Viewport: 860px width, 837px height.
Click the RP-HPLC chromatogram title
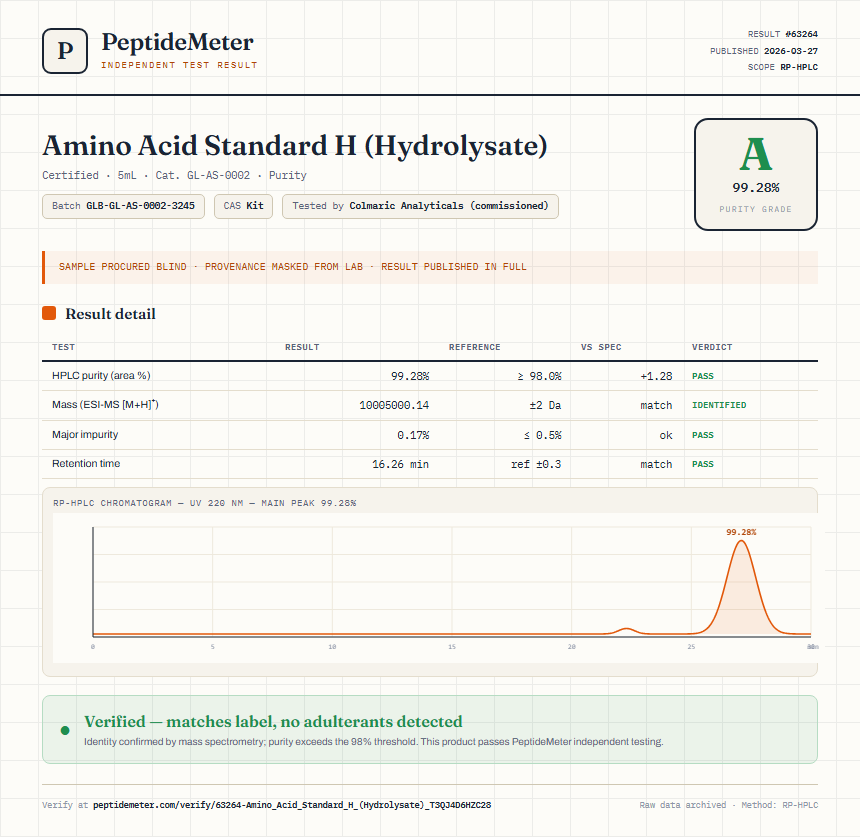pos(205,503)
